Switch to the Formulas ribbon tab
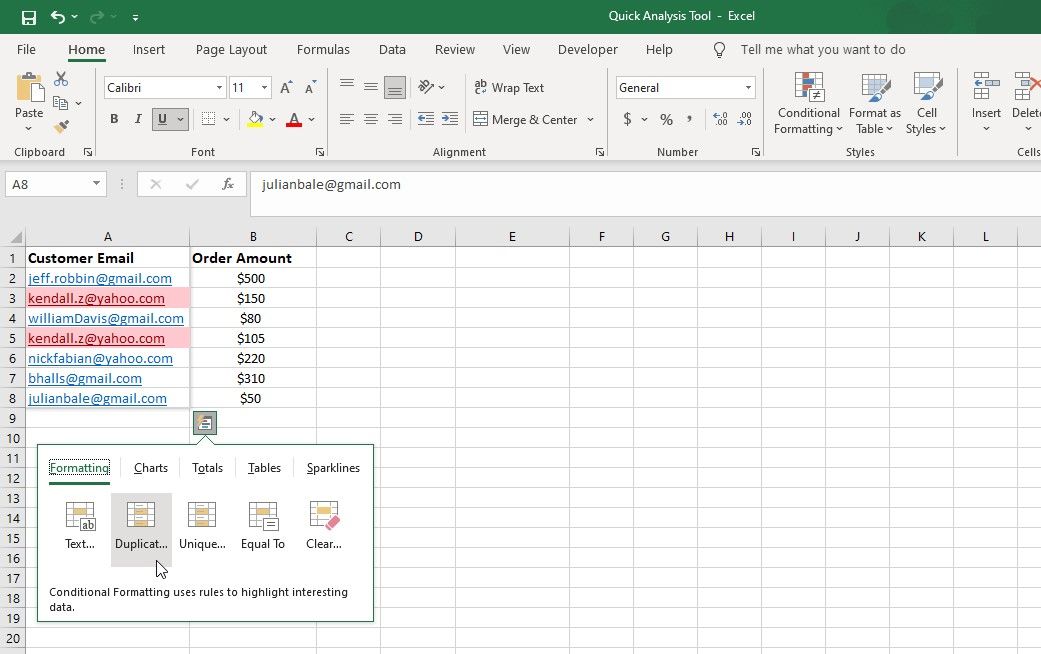Screen dimensions: 1041x654 point(323,49)
